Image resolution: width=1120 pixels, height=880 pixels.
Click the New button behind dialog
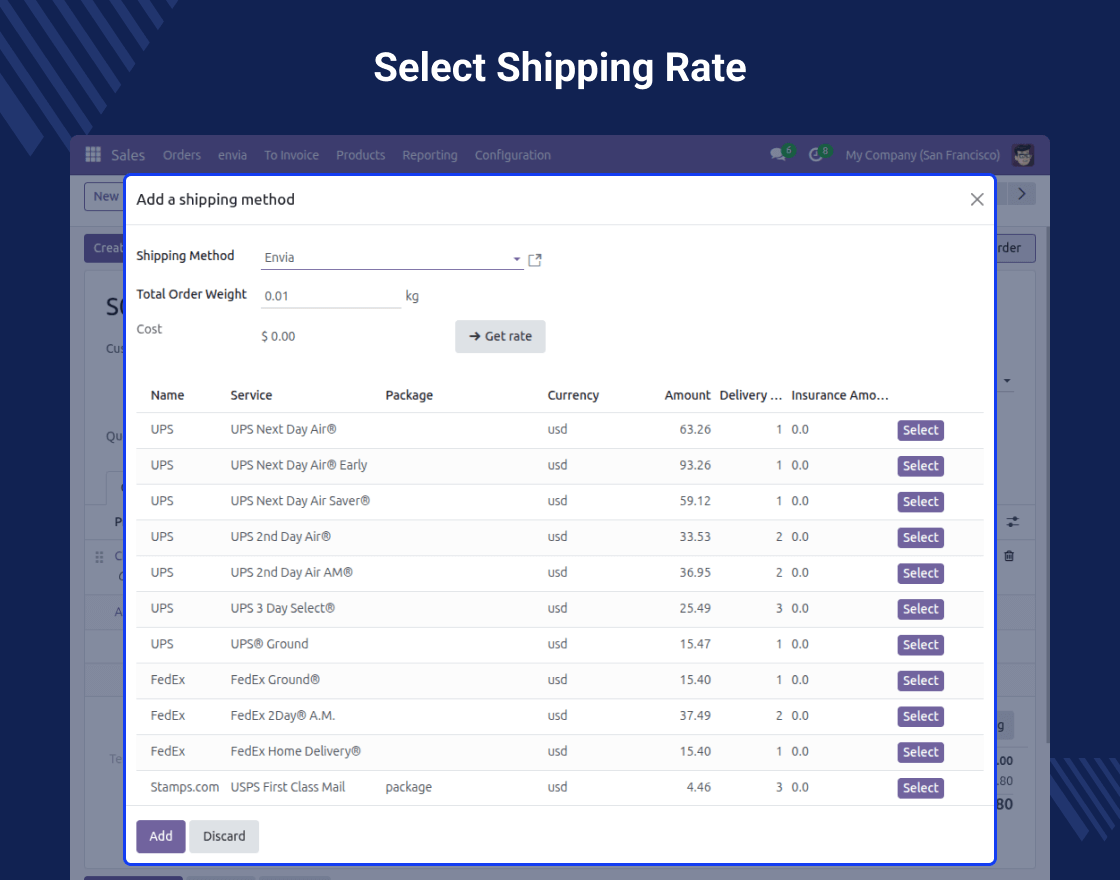105,196
